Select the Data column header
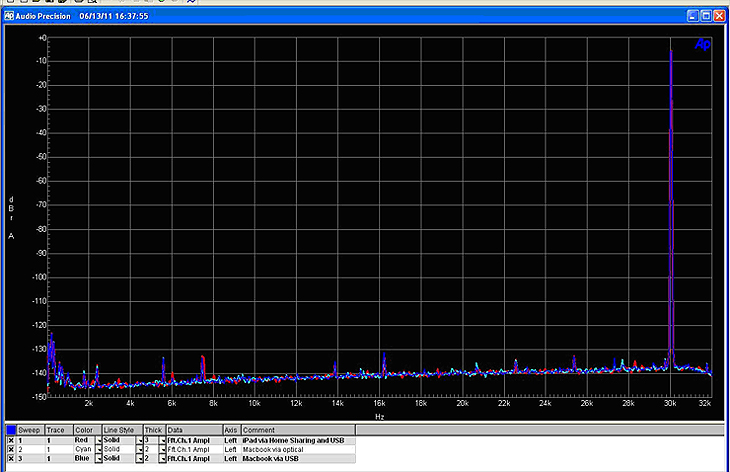Screen dimensions: 730x472 tap(176, 430)
